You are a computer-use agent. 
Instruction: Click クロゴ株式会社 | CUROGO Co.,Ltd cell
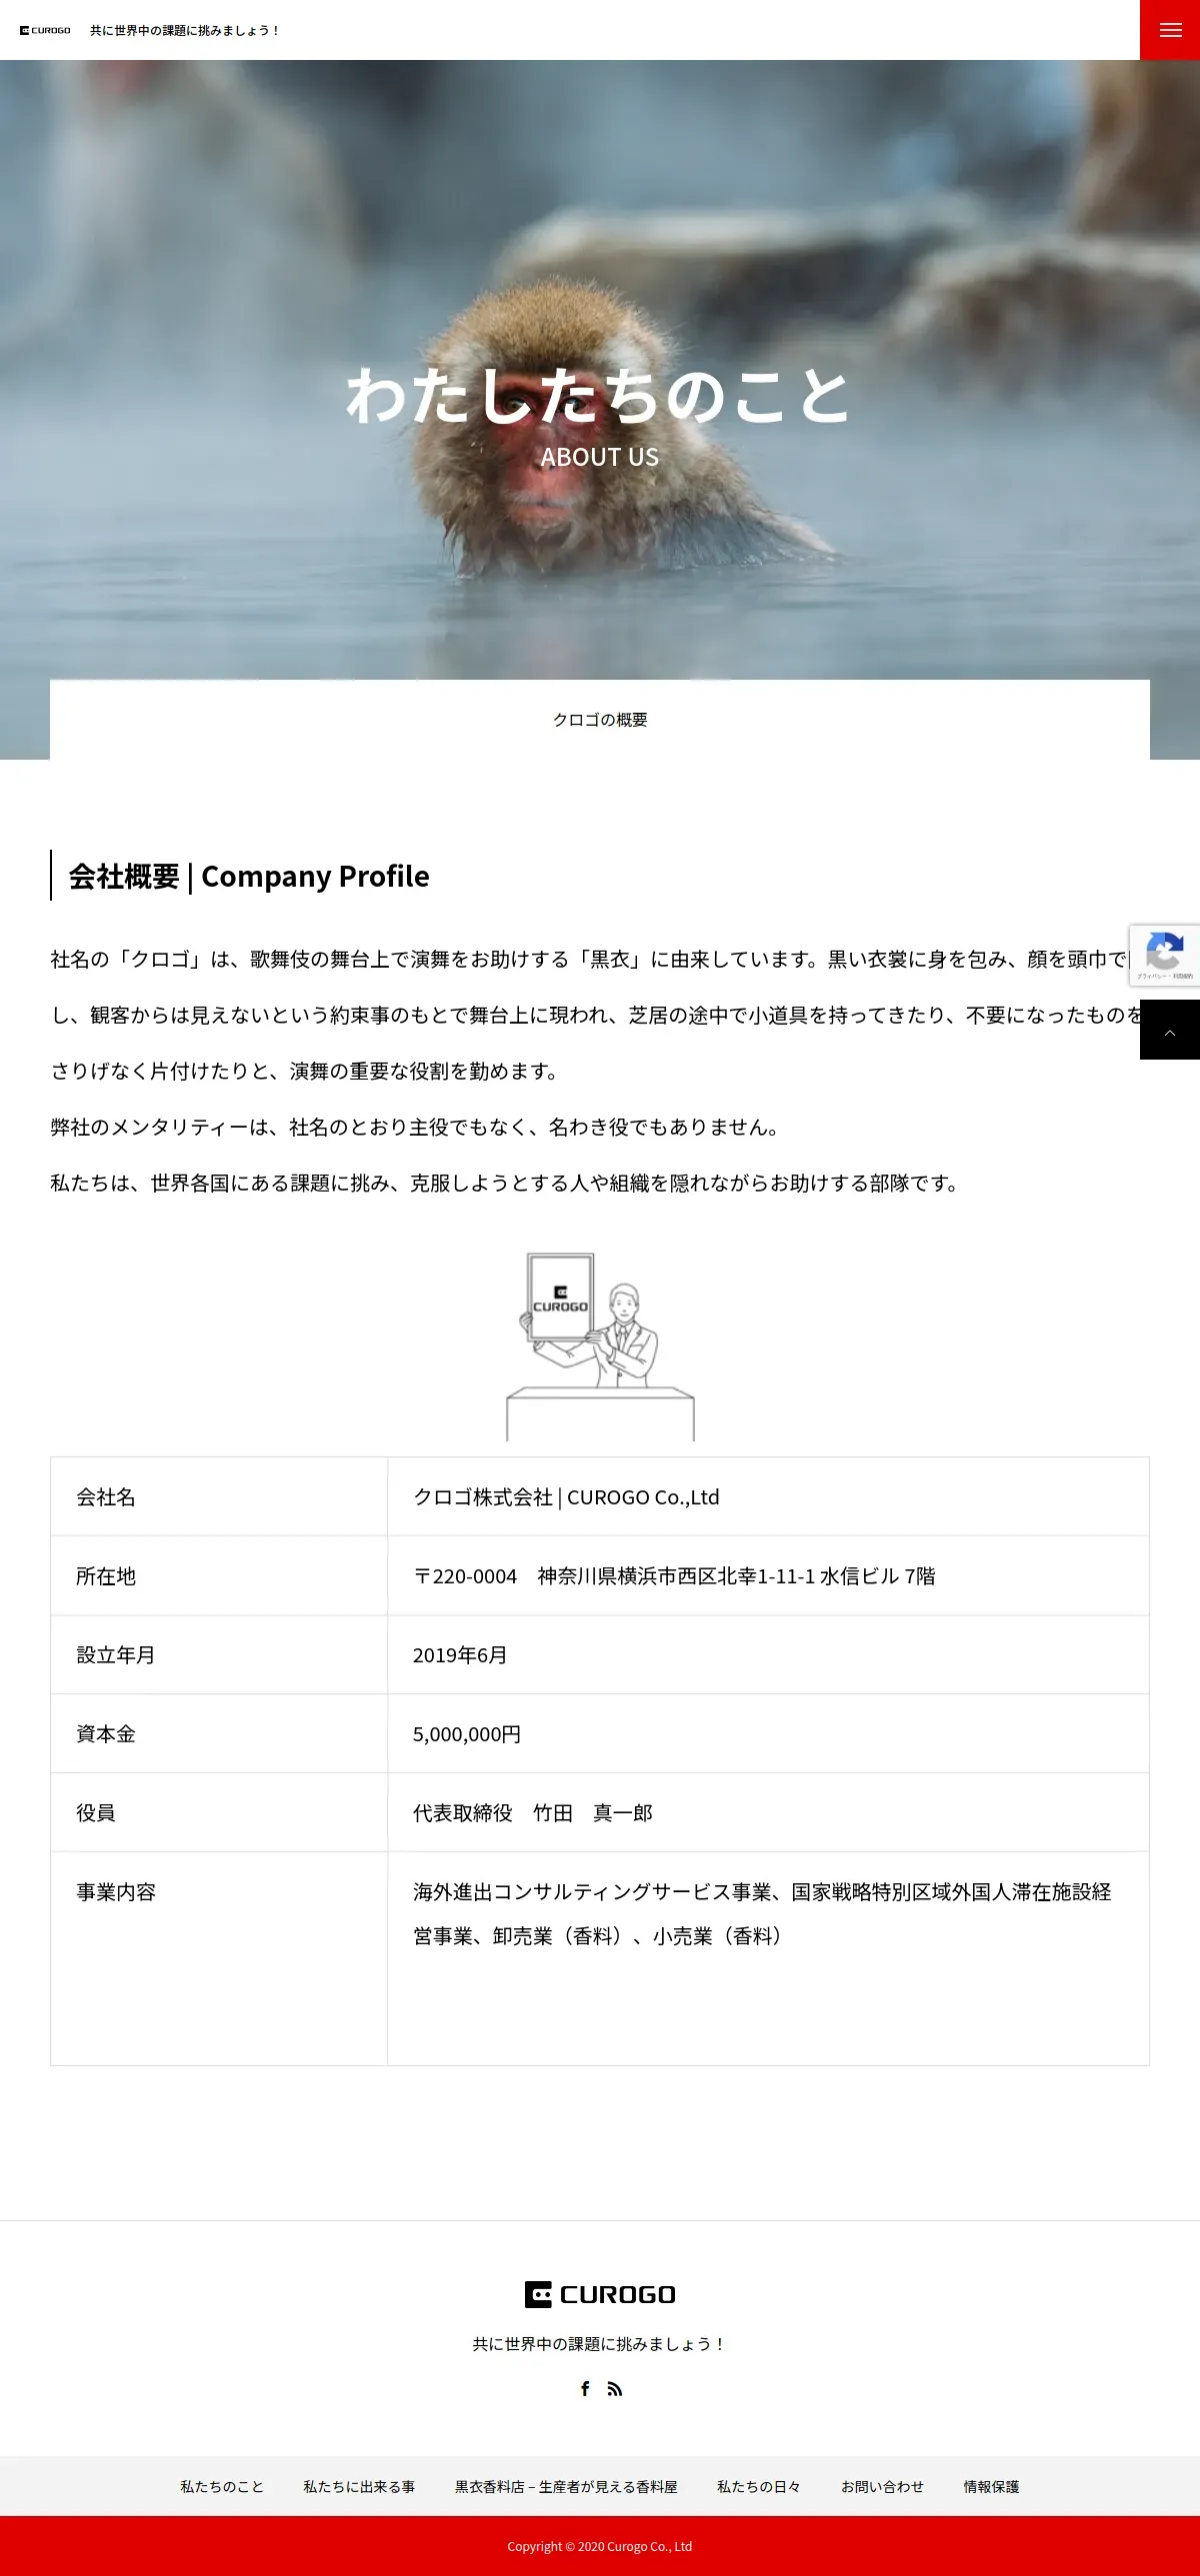(x=768, y=1497)
